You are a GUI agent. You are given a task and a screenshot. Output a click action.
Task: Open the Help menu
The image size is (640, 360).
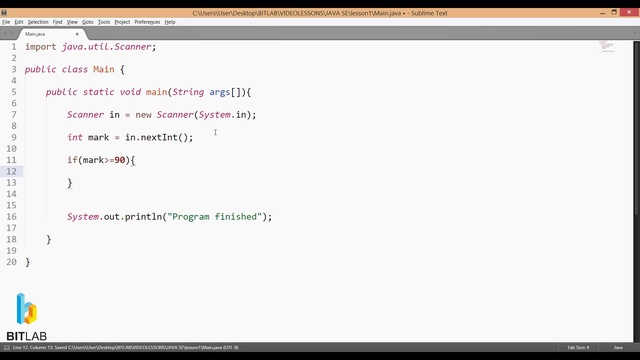pyautogui.click(x=170, y=22)
